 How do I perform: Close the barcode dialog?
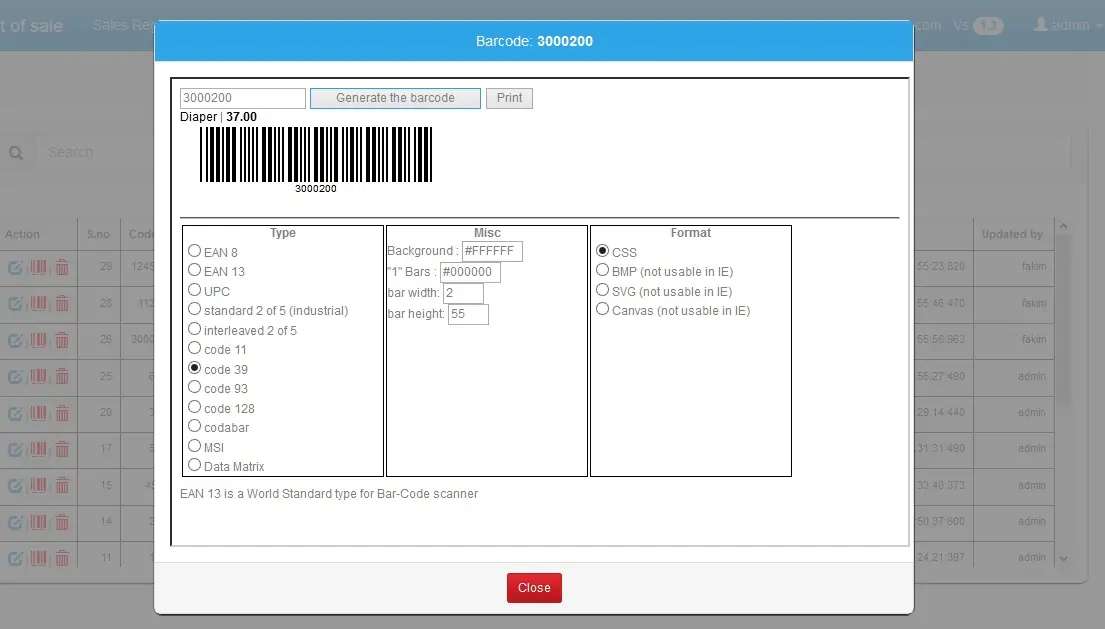534,587
